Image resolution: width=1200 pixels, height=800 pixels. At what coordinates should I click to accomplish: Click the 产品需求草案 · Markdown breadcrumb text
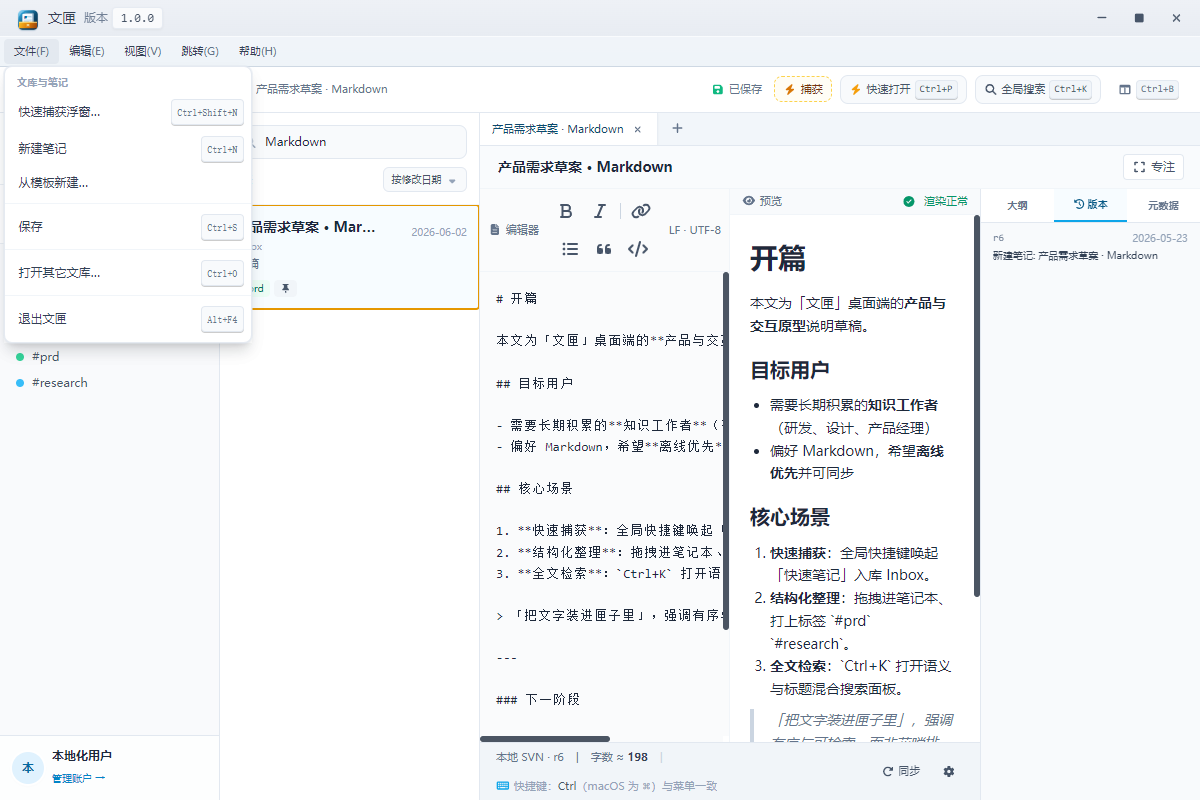321,89
